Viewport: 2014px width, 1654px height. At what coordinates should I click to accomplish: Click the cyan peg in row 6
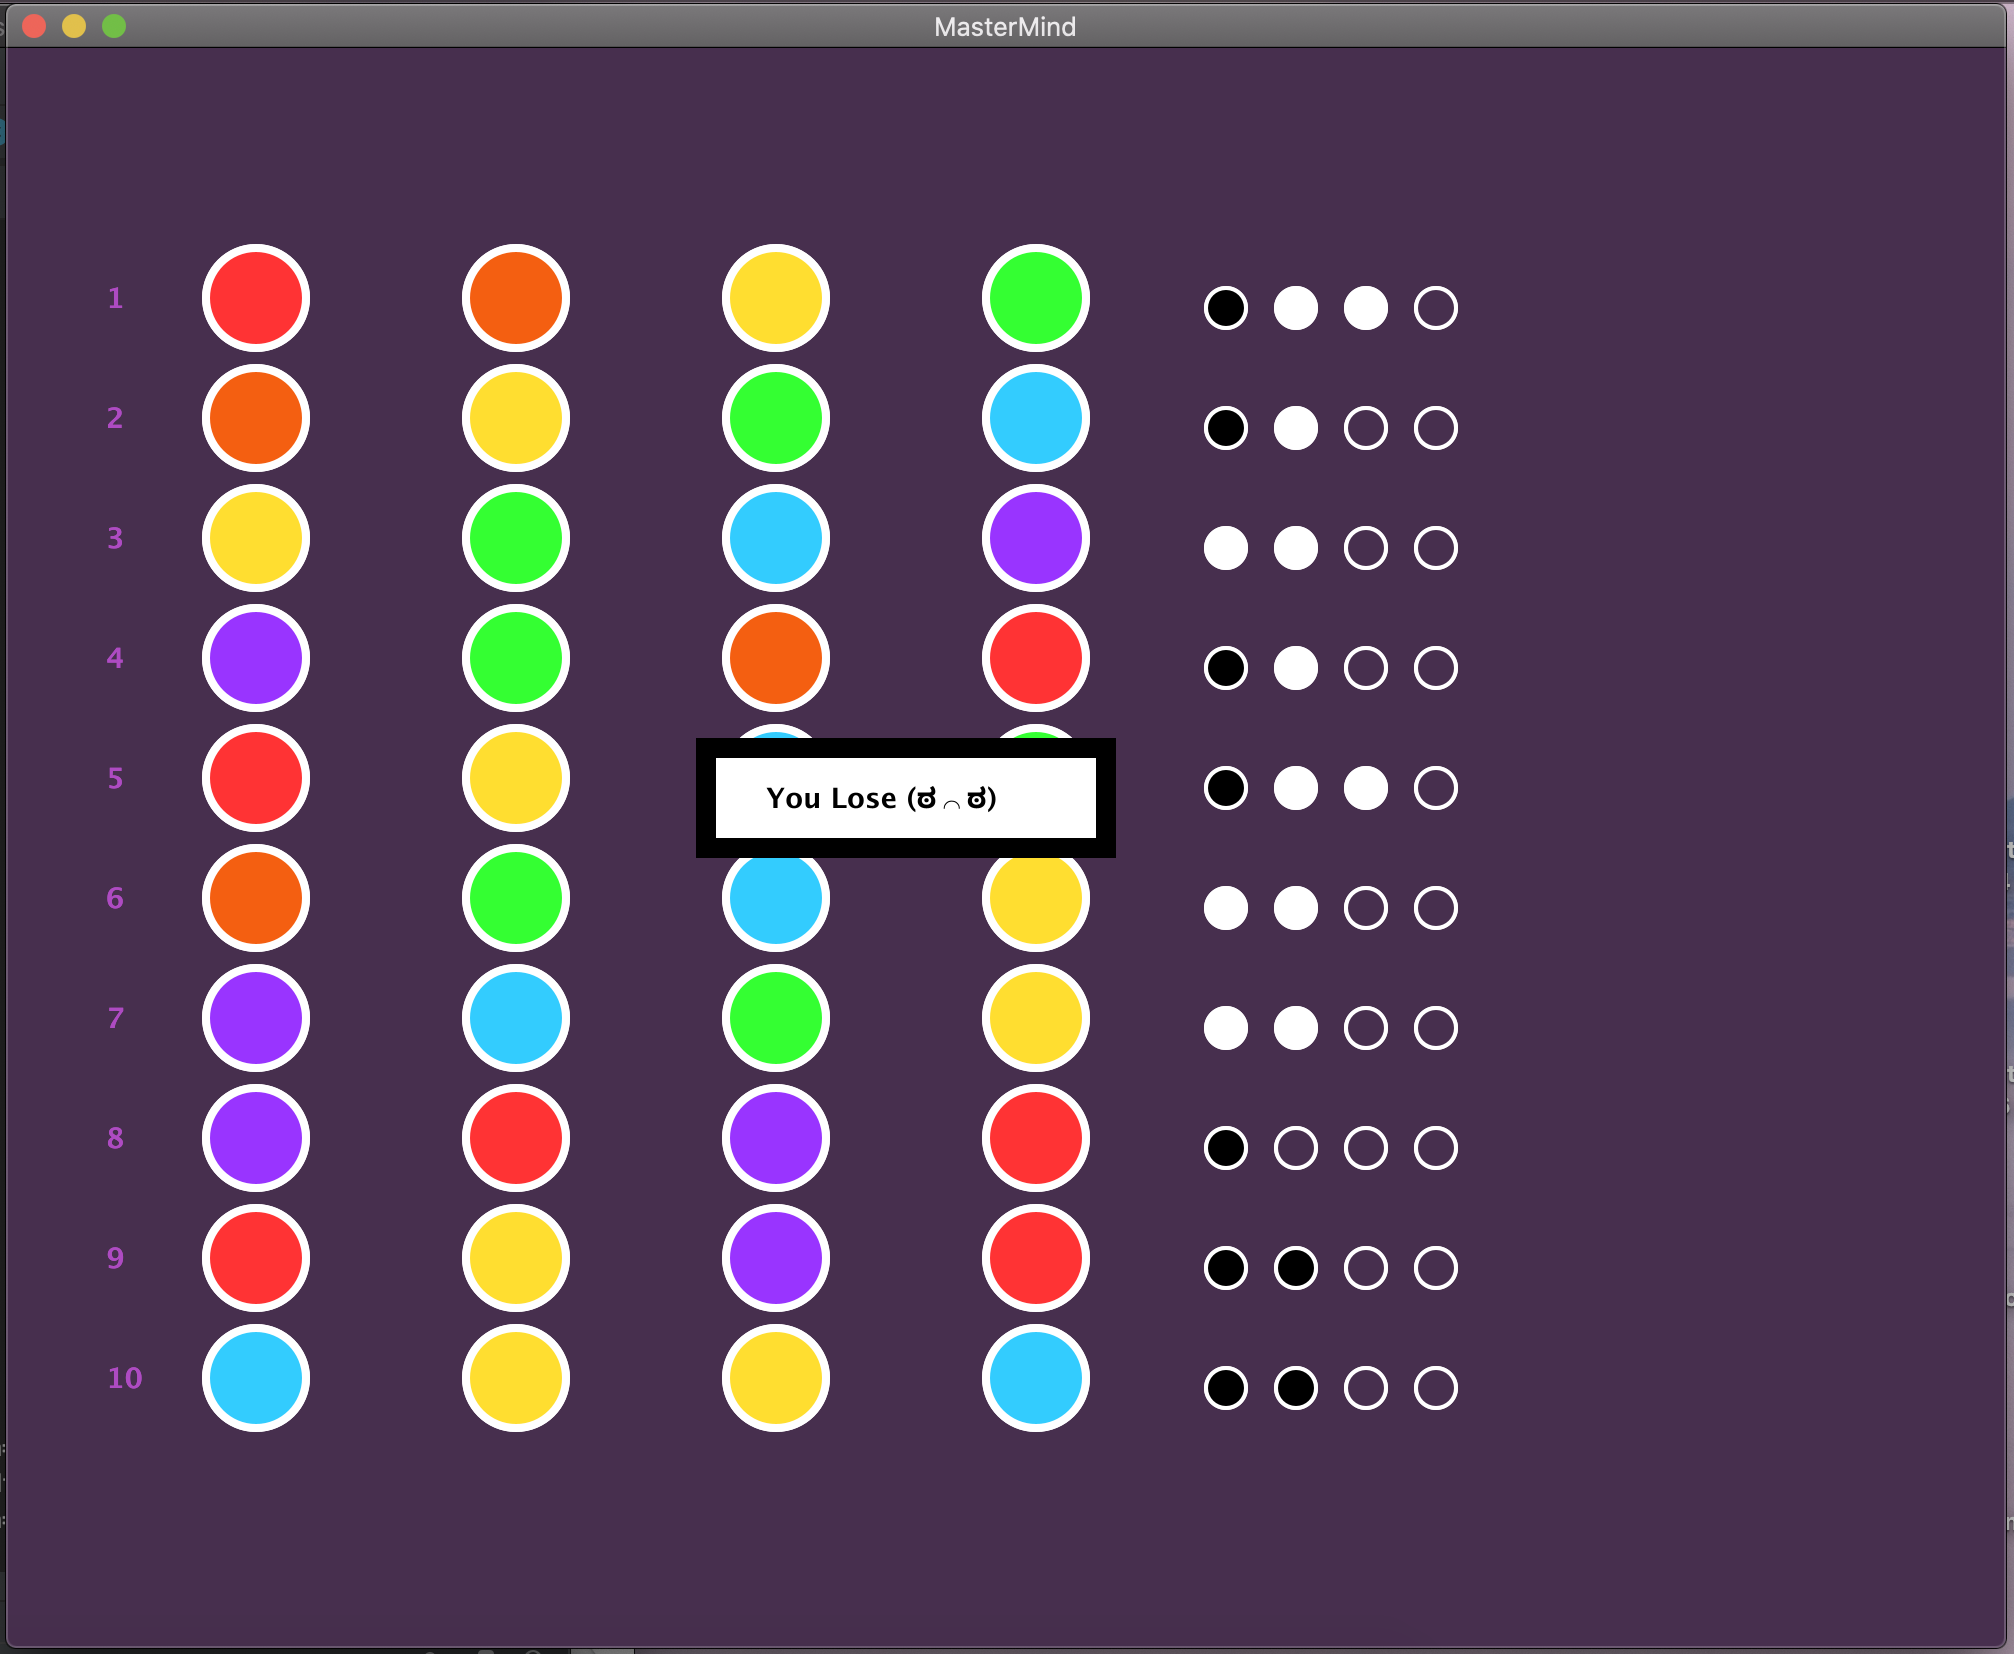pyautogui.click(x=776, y=900)
